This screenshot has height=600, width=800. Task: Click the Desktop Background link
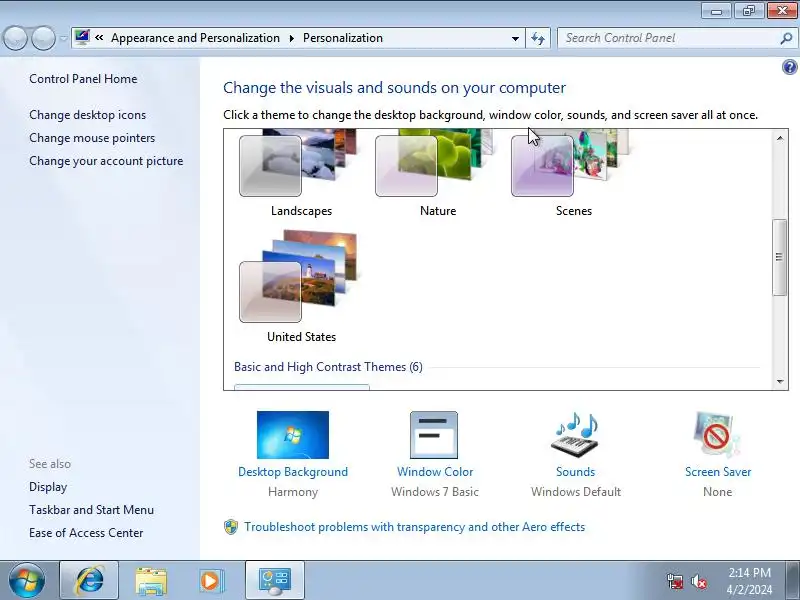(x=293, y=472)
